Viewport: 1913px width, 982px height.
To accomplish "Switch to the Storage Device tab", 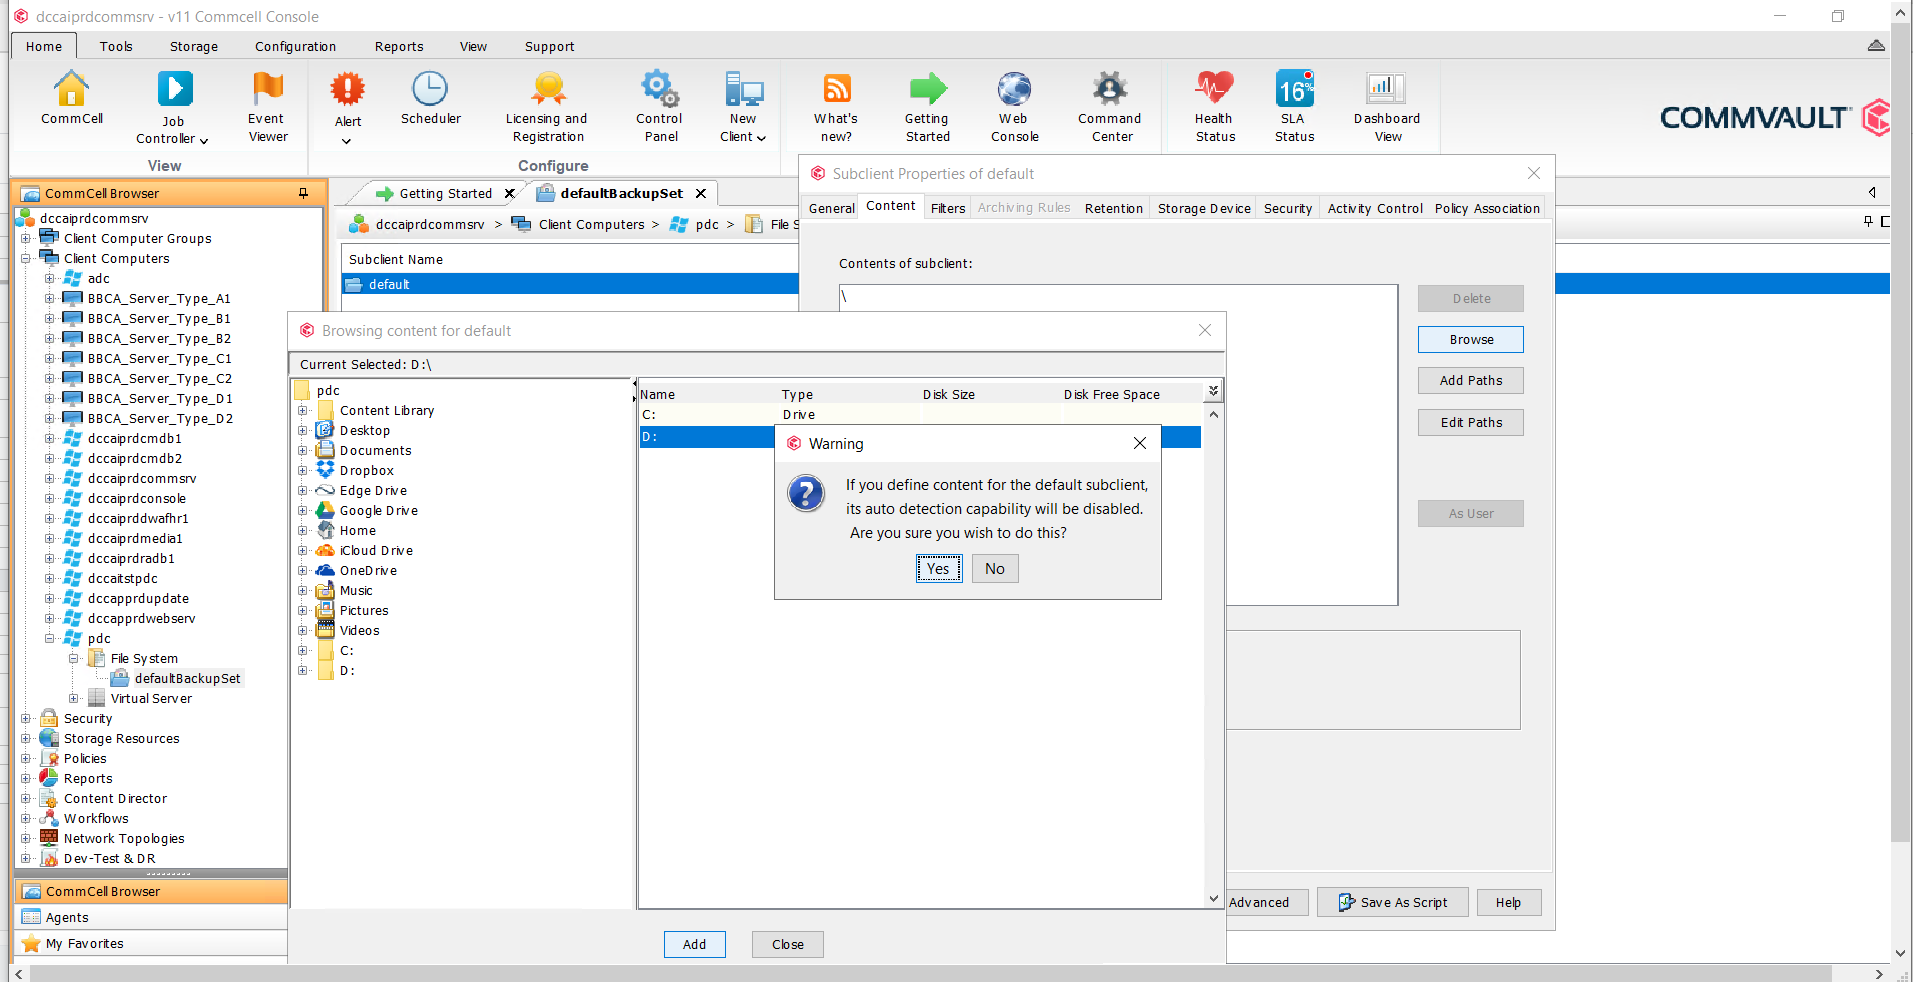I will tap(1204, 208).
